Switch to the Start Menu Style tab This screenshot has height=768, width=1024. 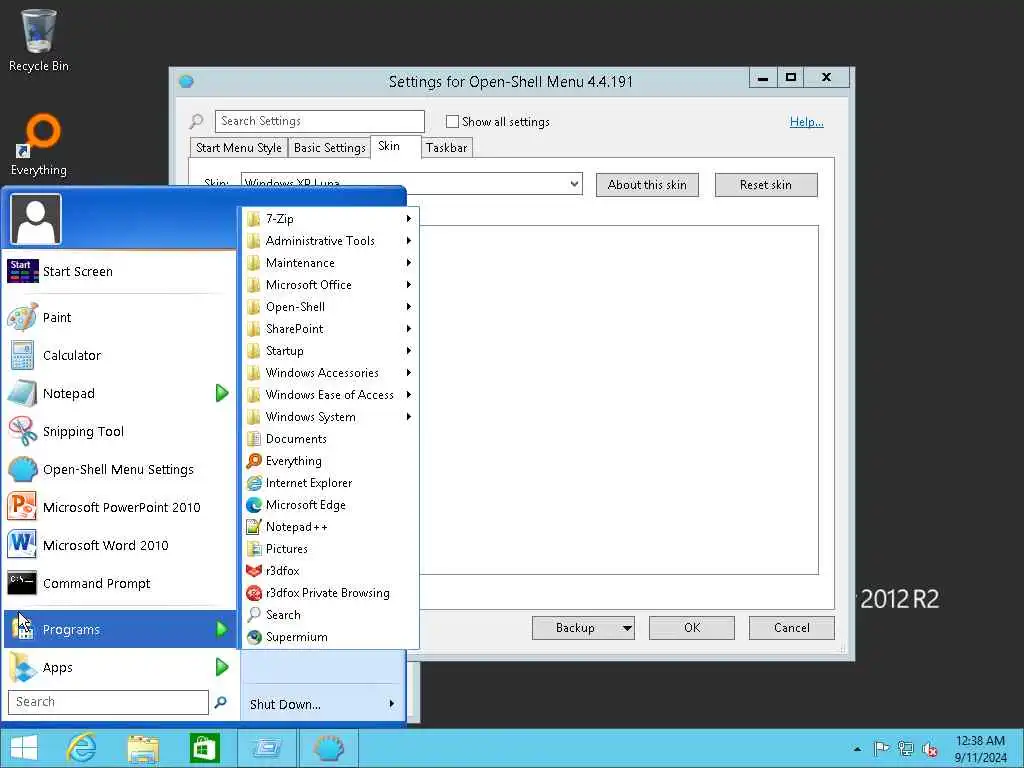(238, 148)
